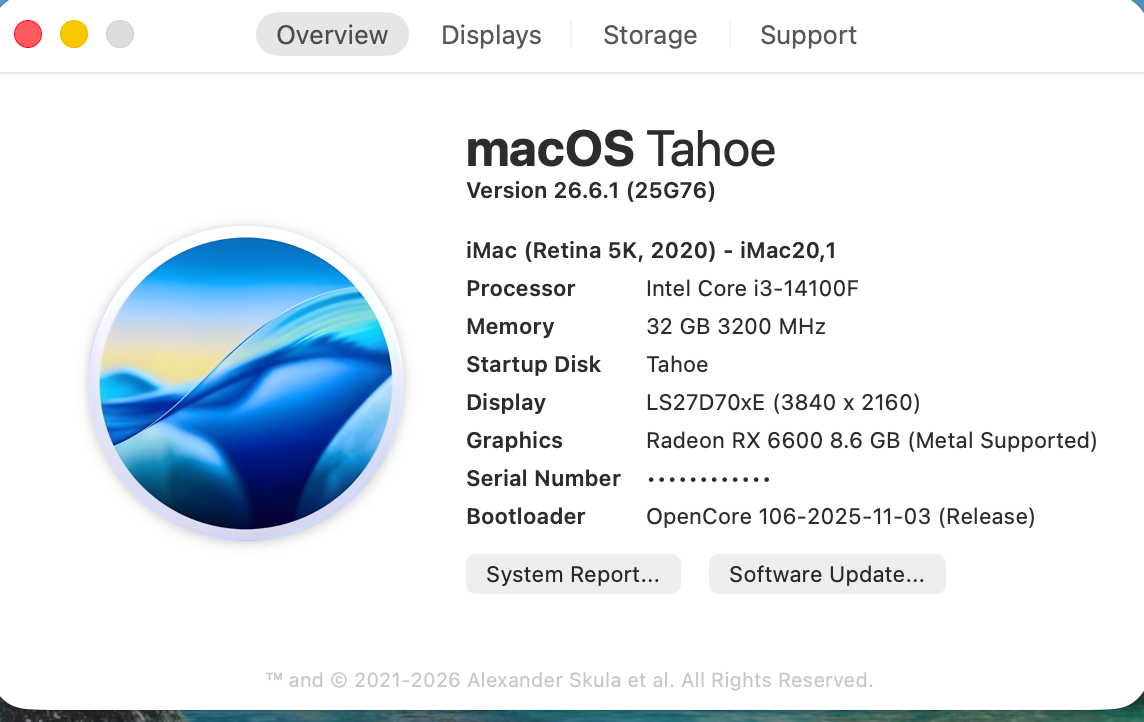Open the Displays tab

491,34
